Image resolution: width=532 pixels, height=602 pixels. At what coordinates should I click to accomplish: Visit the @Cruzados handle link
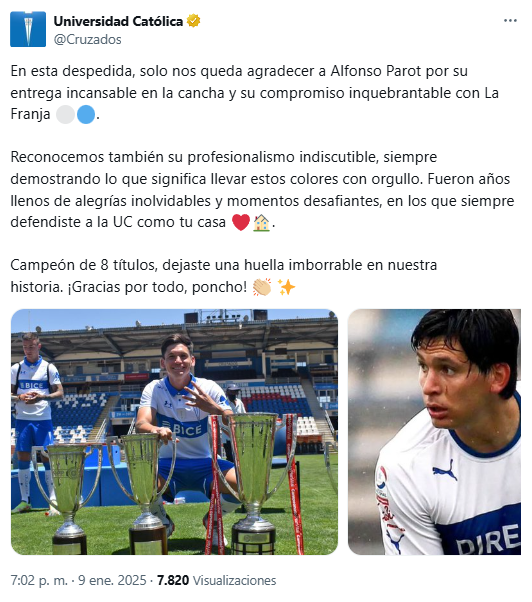[88, 39]
